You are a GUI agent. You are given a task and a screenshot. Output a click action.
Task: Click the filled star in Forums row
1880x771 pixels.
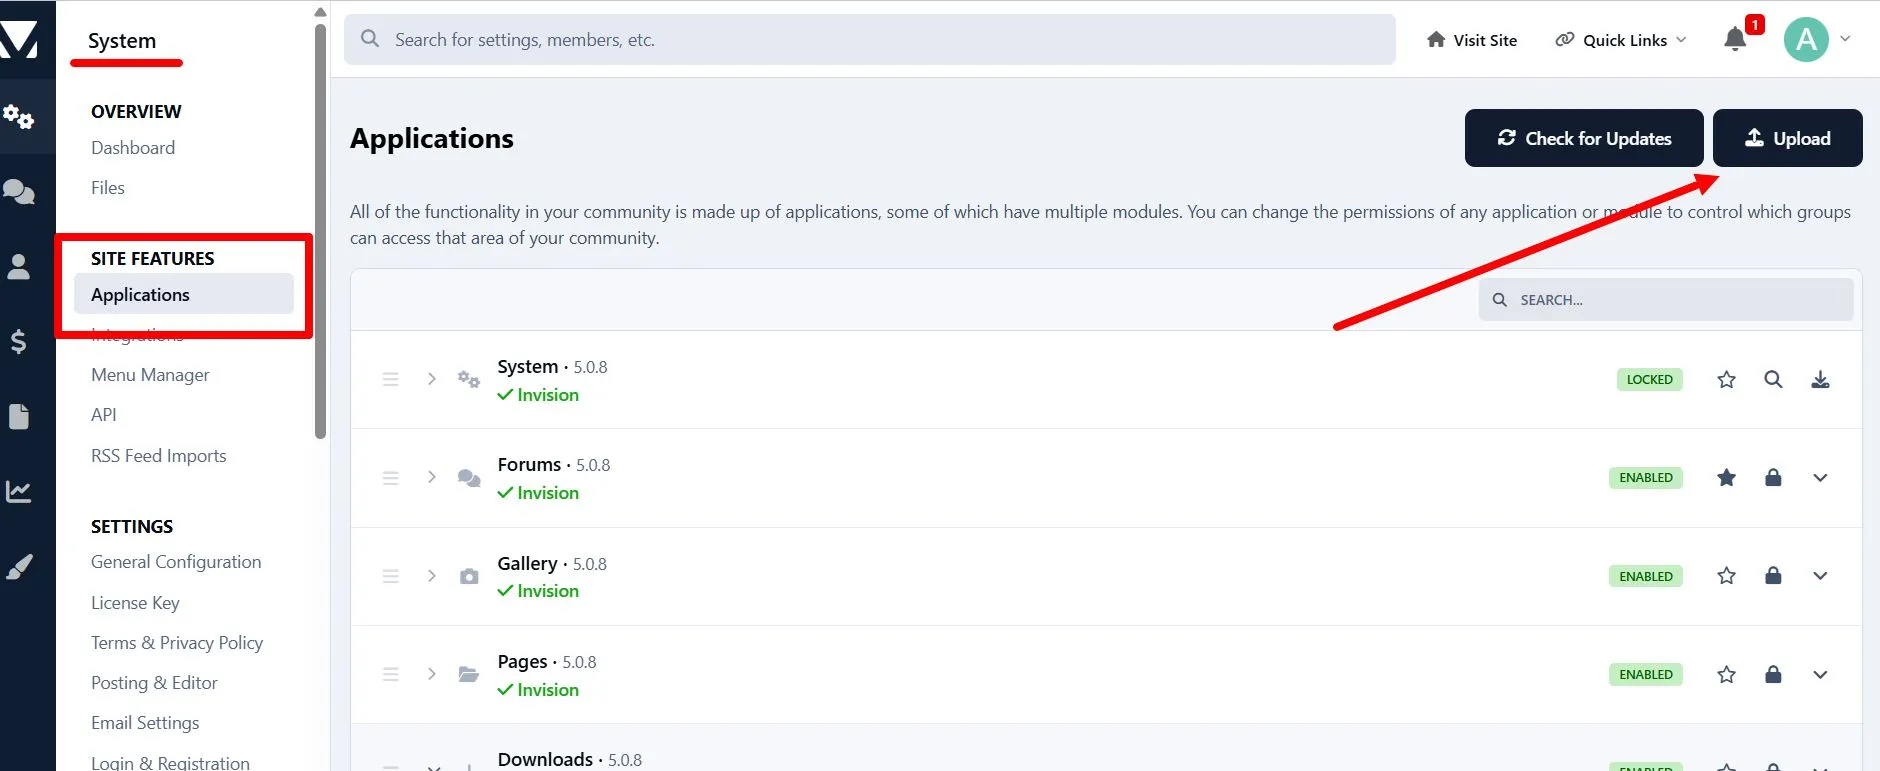point(1726,478)
